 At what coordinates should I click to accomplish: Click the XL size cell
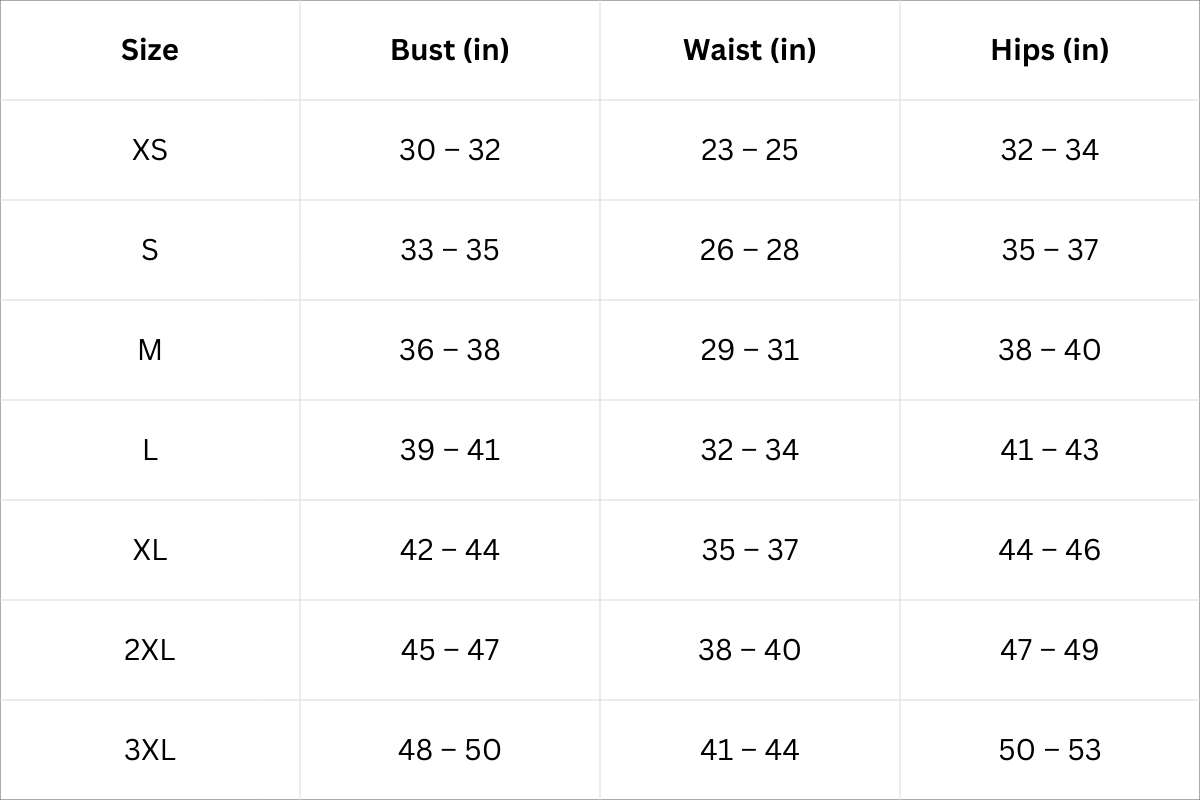[x=150, y=550]
